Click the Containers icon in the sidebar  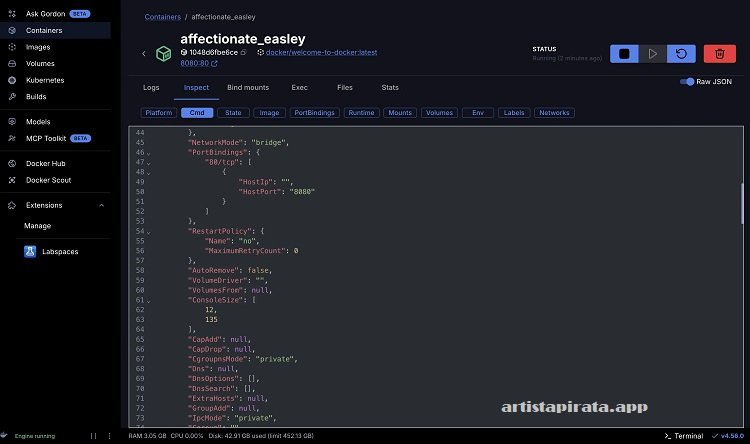tap(12, 30)
